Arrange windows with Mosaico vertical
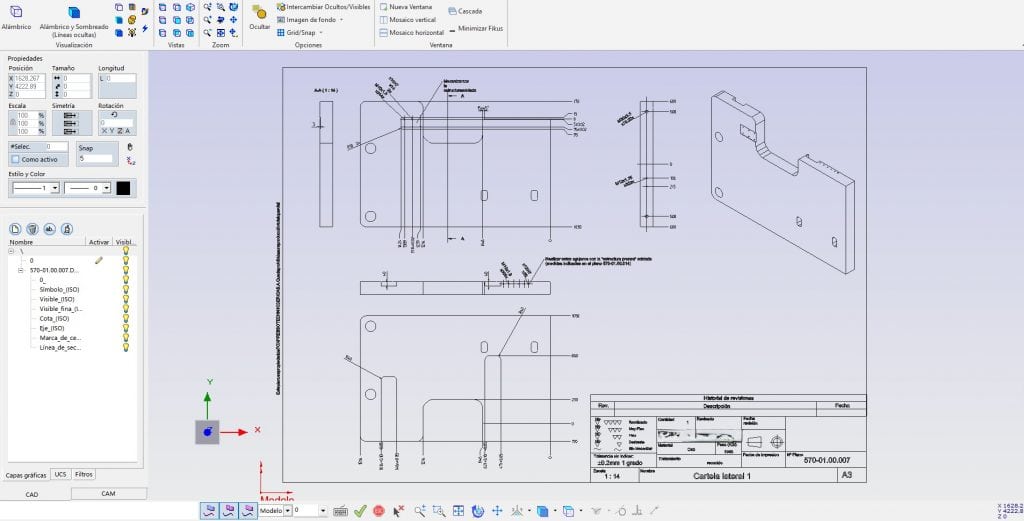 tap(408, 20)
